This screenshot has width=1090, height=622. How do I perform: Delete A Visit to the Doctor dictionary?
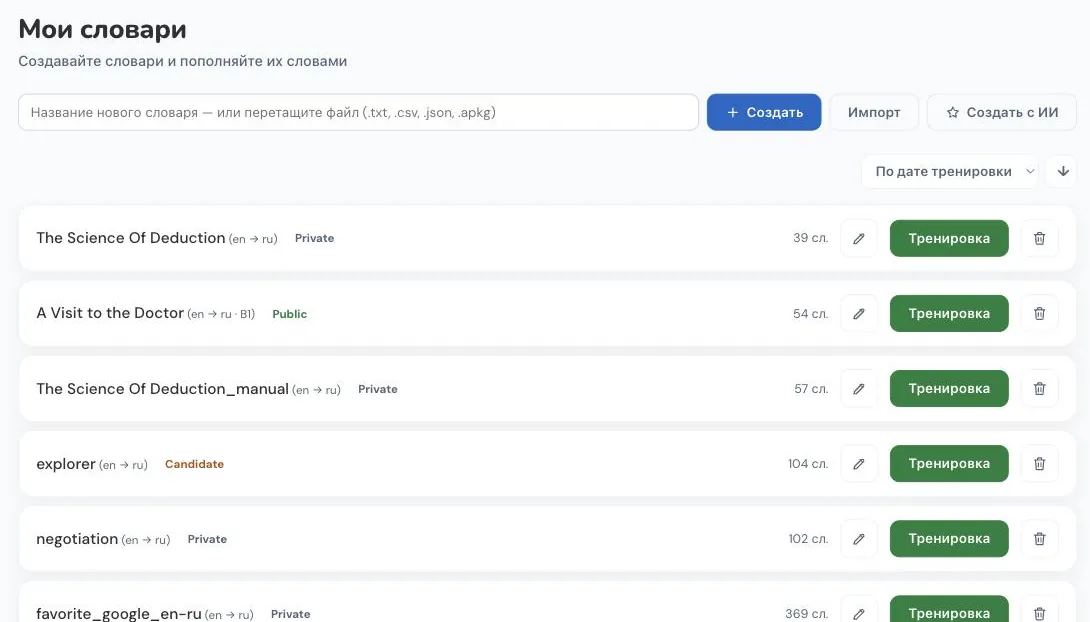(1039, 313)
